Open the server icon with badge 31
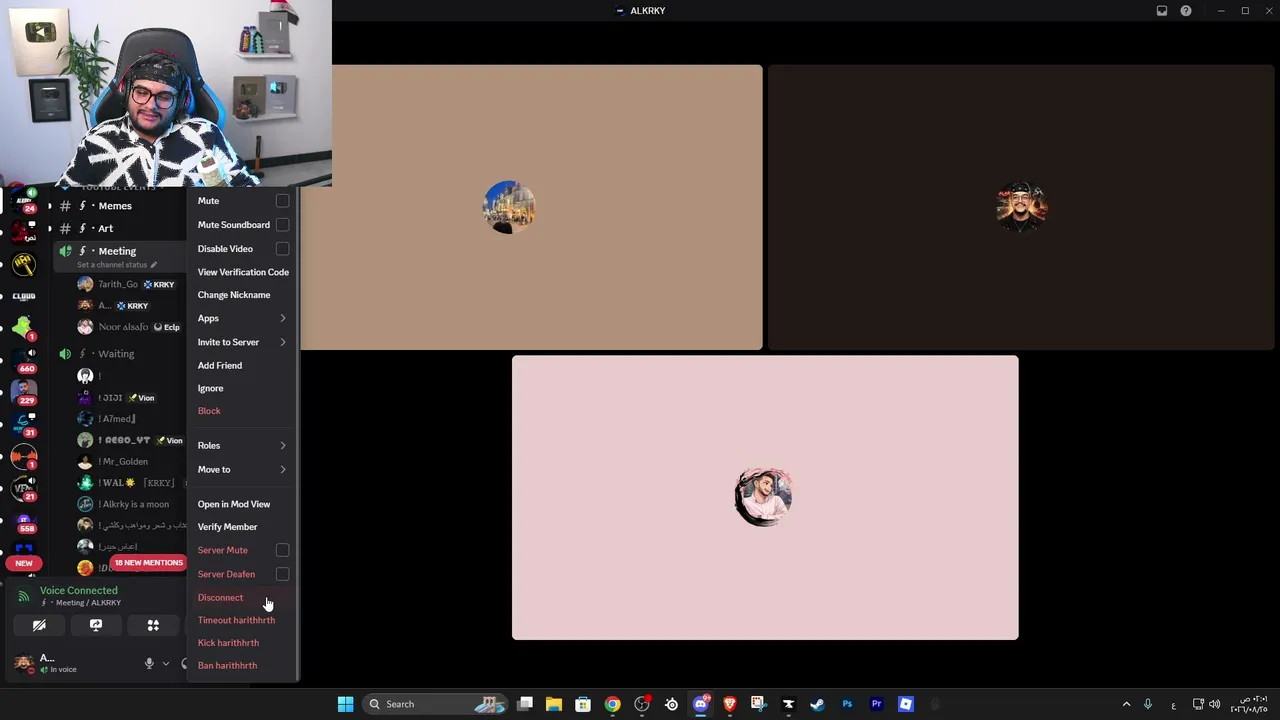Image resolution: width=1280 pixels, height=720 pixels. (25, 423)
